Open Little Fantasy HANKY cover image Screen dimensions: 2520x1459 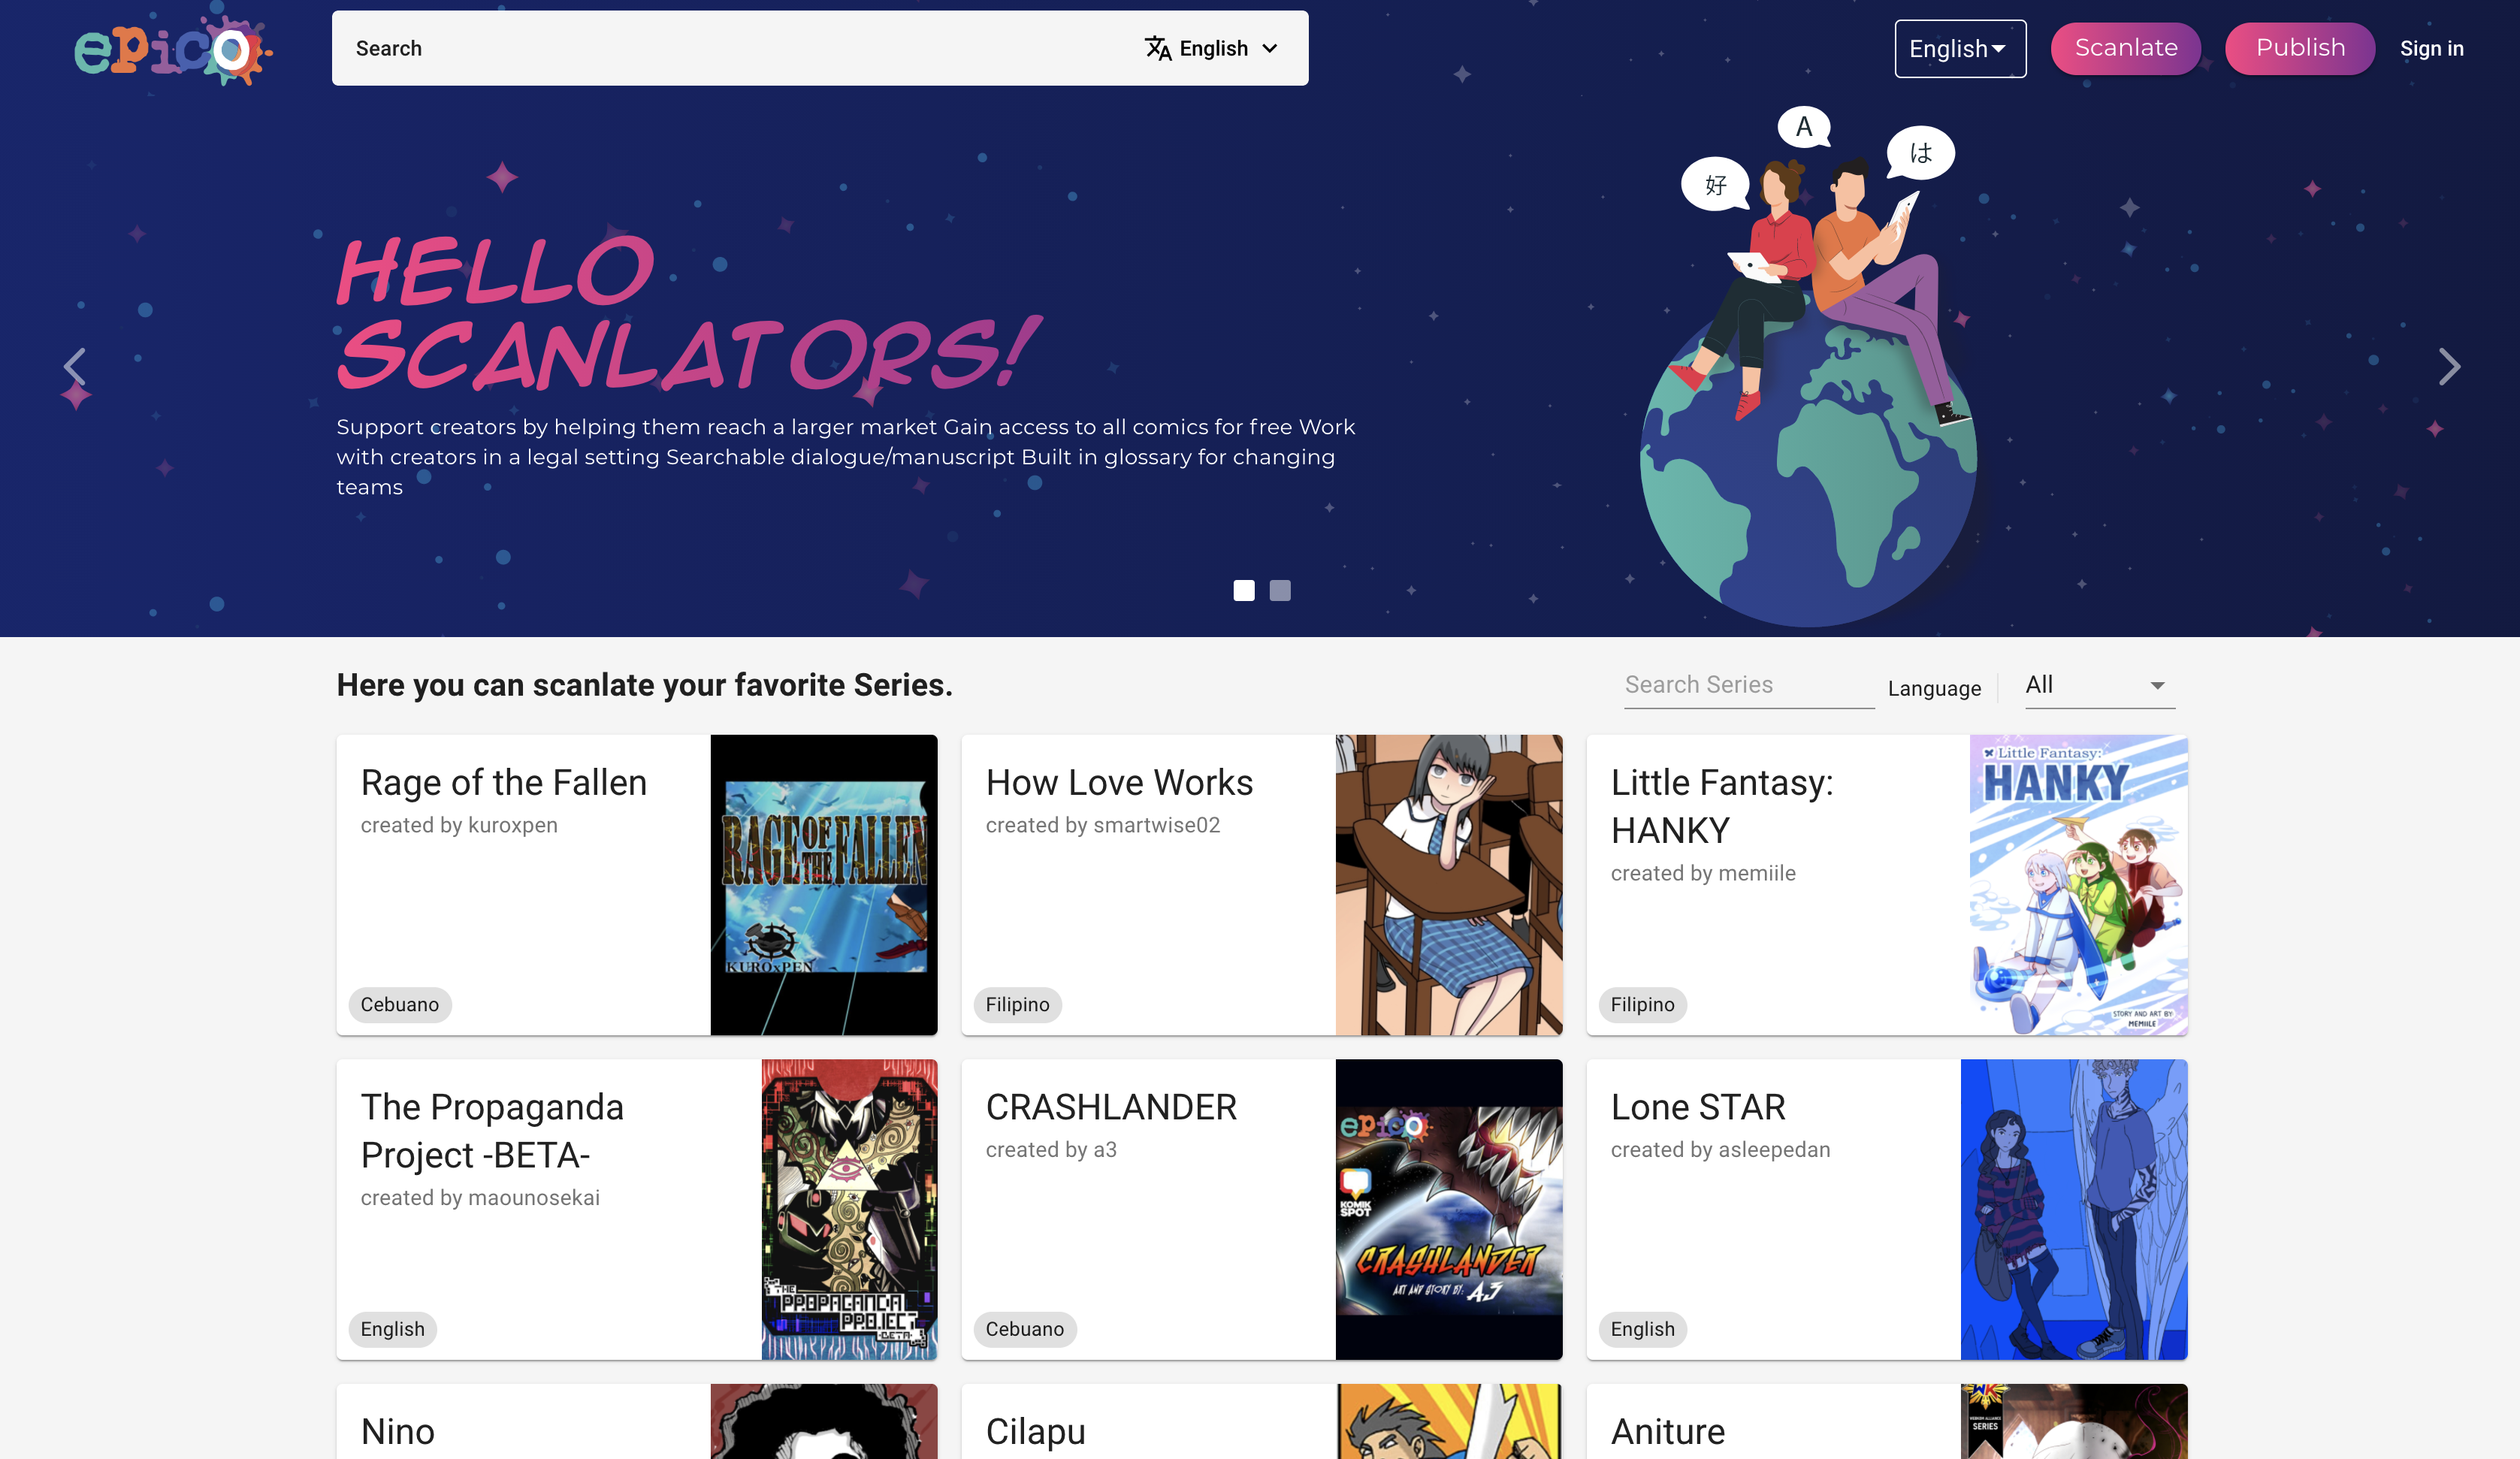click(x=2078, y=884)
